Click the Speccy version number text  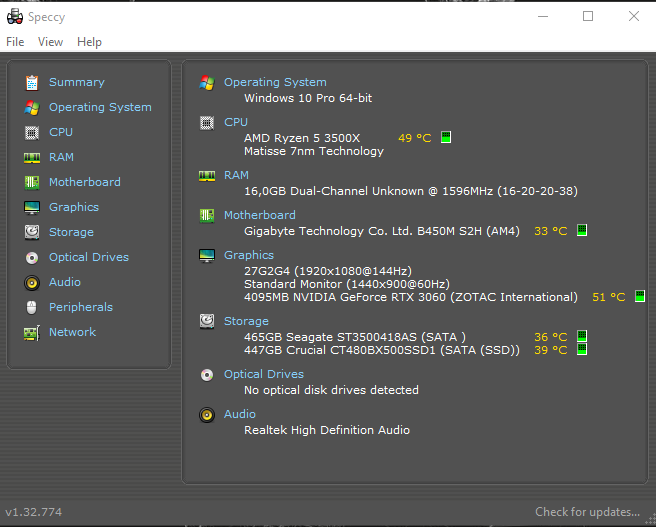(x=34, y=512)
